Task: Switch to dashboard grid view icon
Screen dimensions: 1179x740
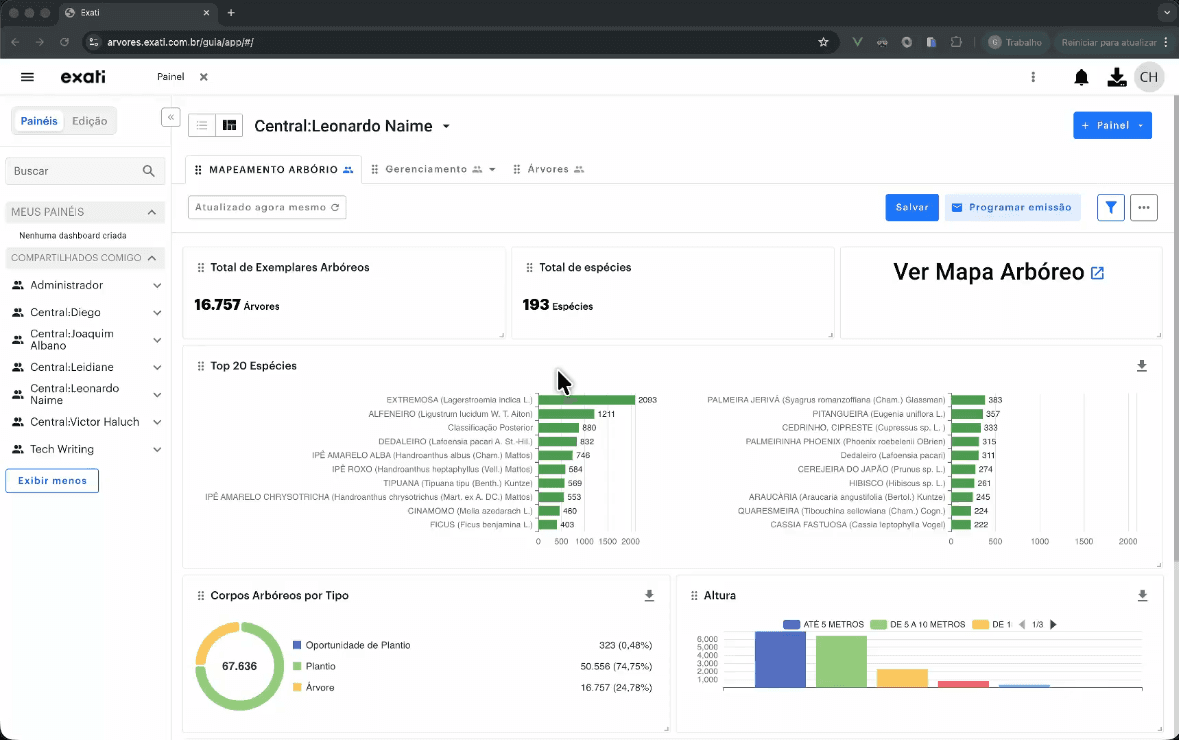Action: 229,126
